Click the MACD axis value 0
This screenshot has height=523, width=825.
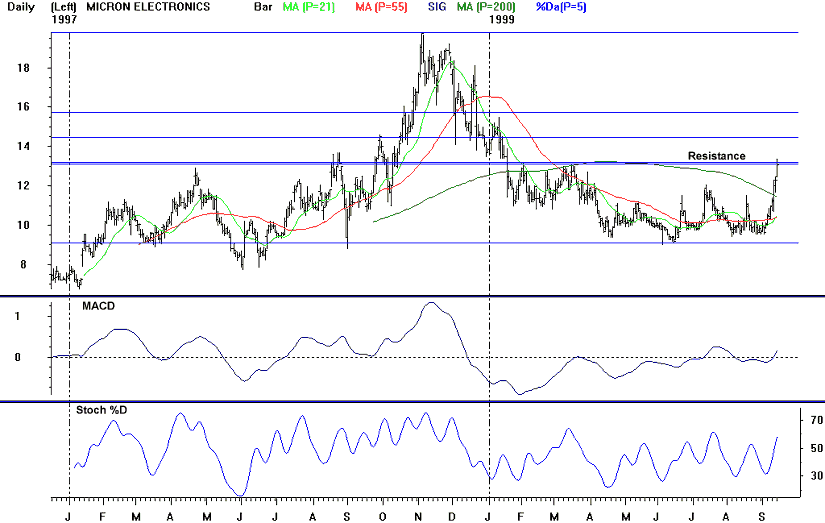coord(18,357)
